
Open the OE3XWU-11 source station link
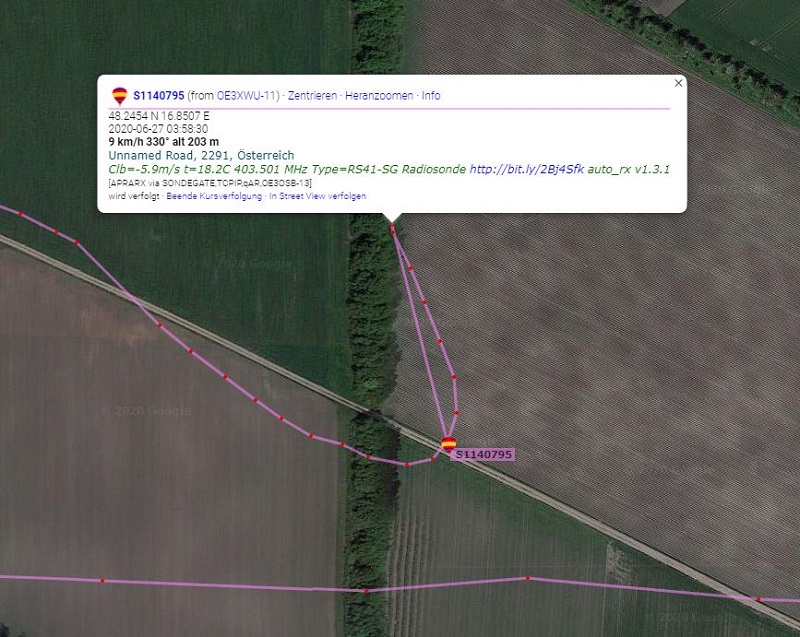(246, 96)
